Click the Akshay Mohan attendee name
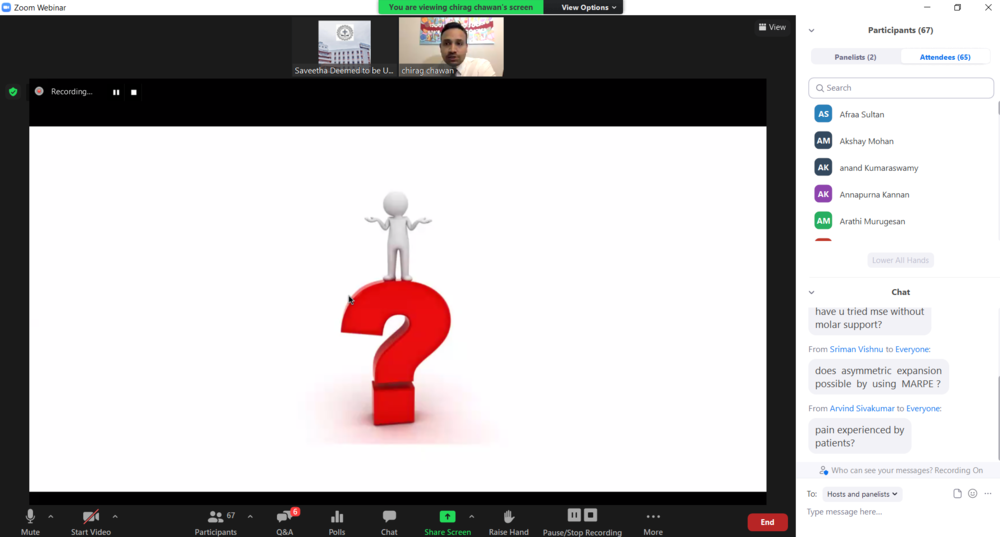This screenshot has width=1000, height=537. tap(866, 142)
